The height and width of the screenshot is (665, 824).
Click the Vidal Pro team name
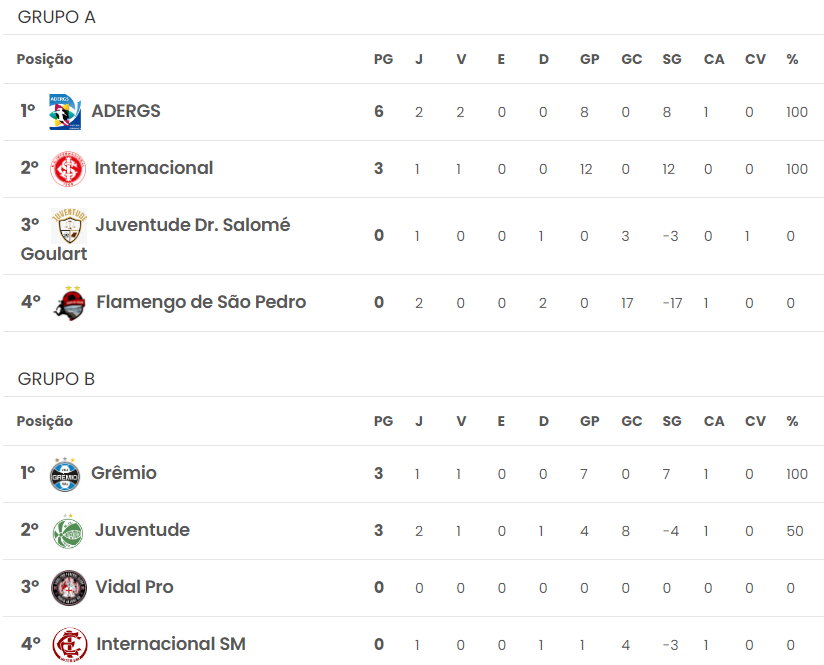[134, 587]
